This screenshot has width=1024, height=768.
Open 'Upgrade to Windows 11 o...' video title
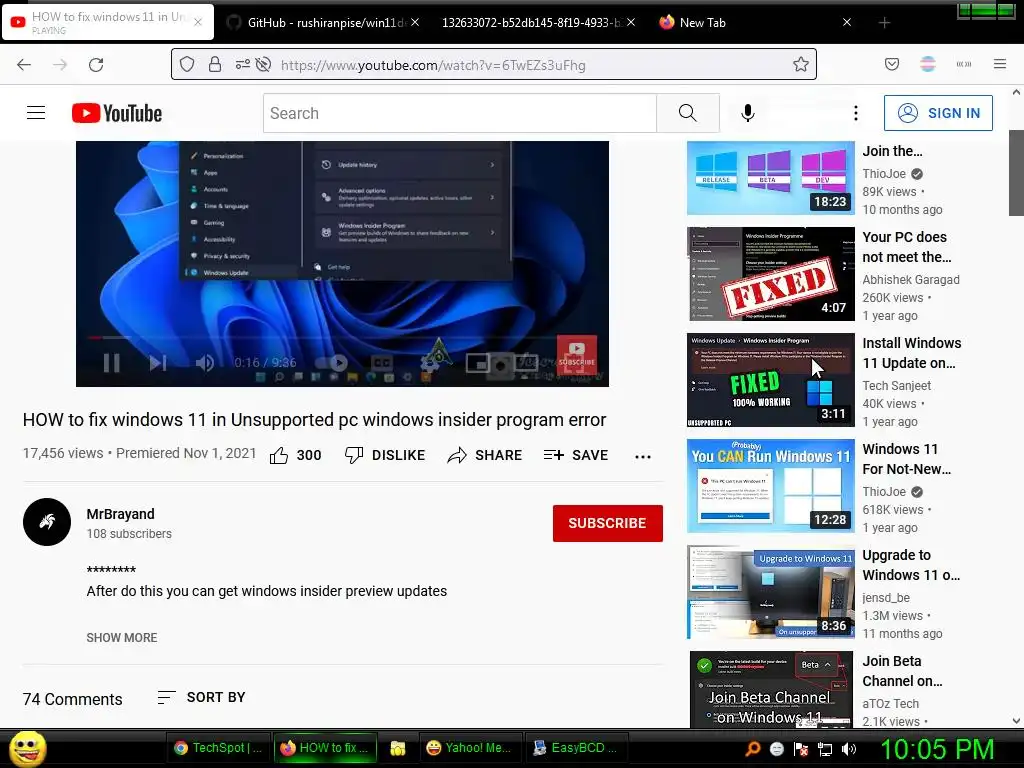(911, 565)
